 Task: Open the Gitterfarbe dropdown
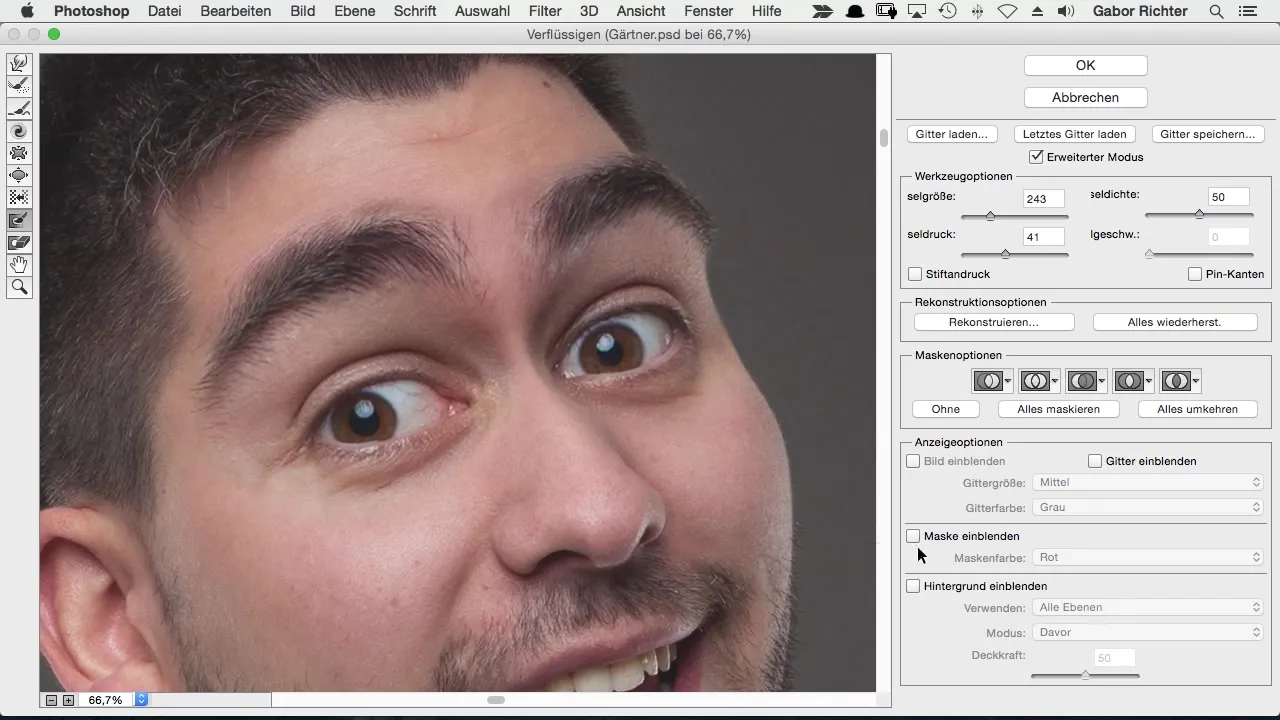pyautogui.click(x=1148, y=507)
